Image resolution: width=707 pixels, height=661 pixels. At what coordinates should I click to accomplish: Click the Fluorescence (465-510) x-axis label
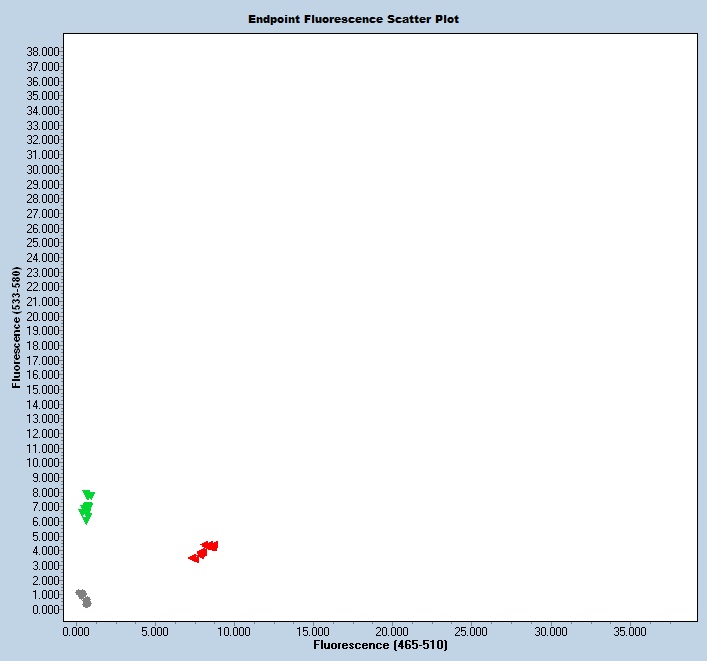(380, 646)
